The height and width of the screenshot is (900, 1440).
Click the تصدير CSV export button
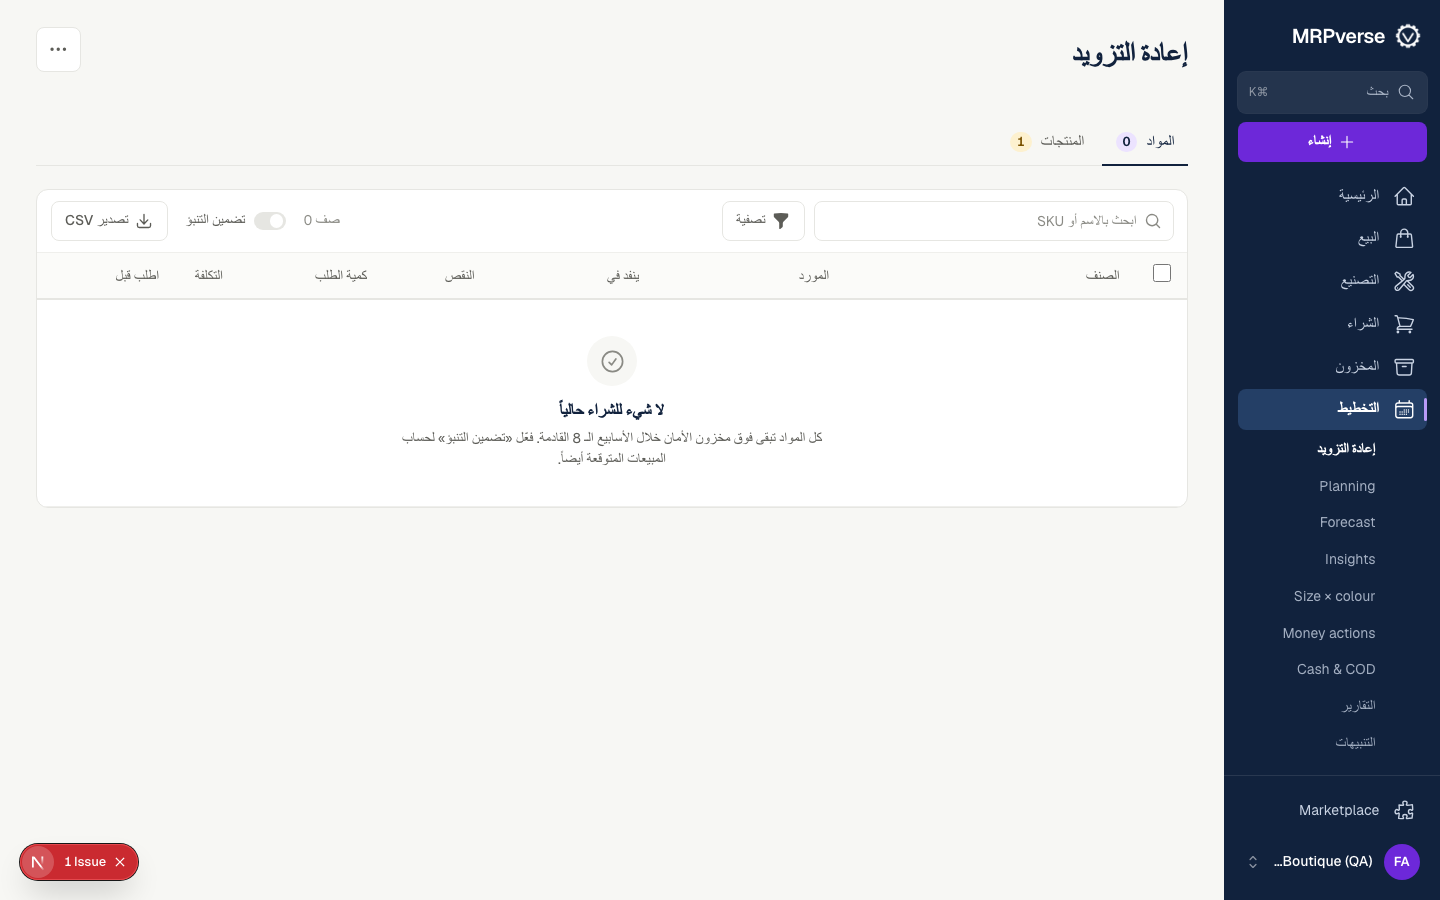pos(109,221)
